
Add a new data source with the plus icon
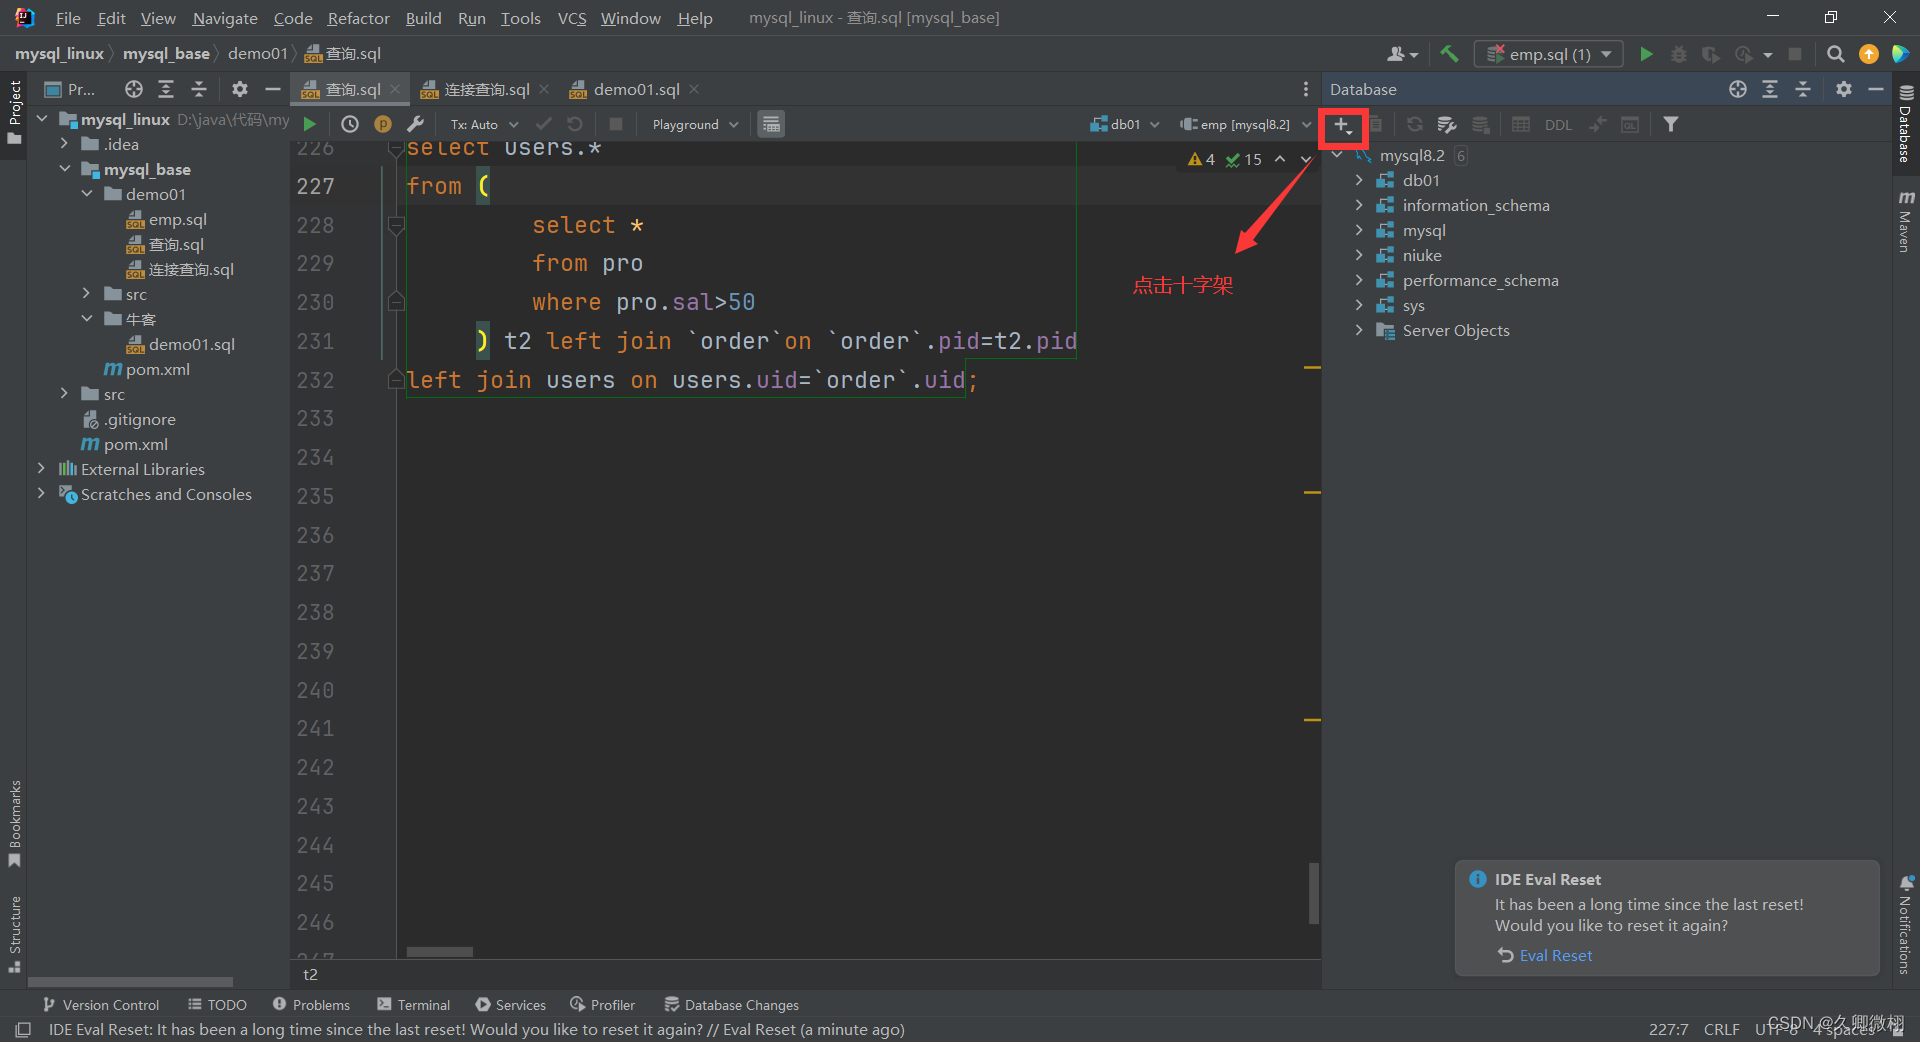1343,127
